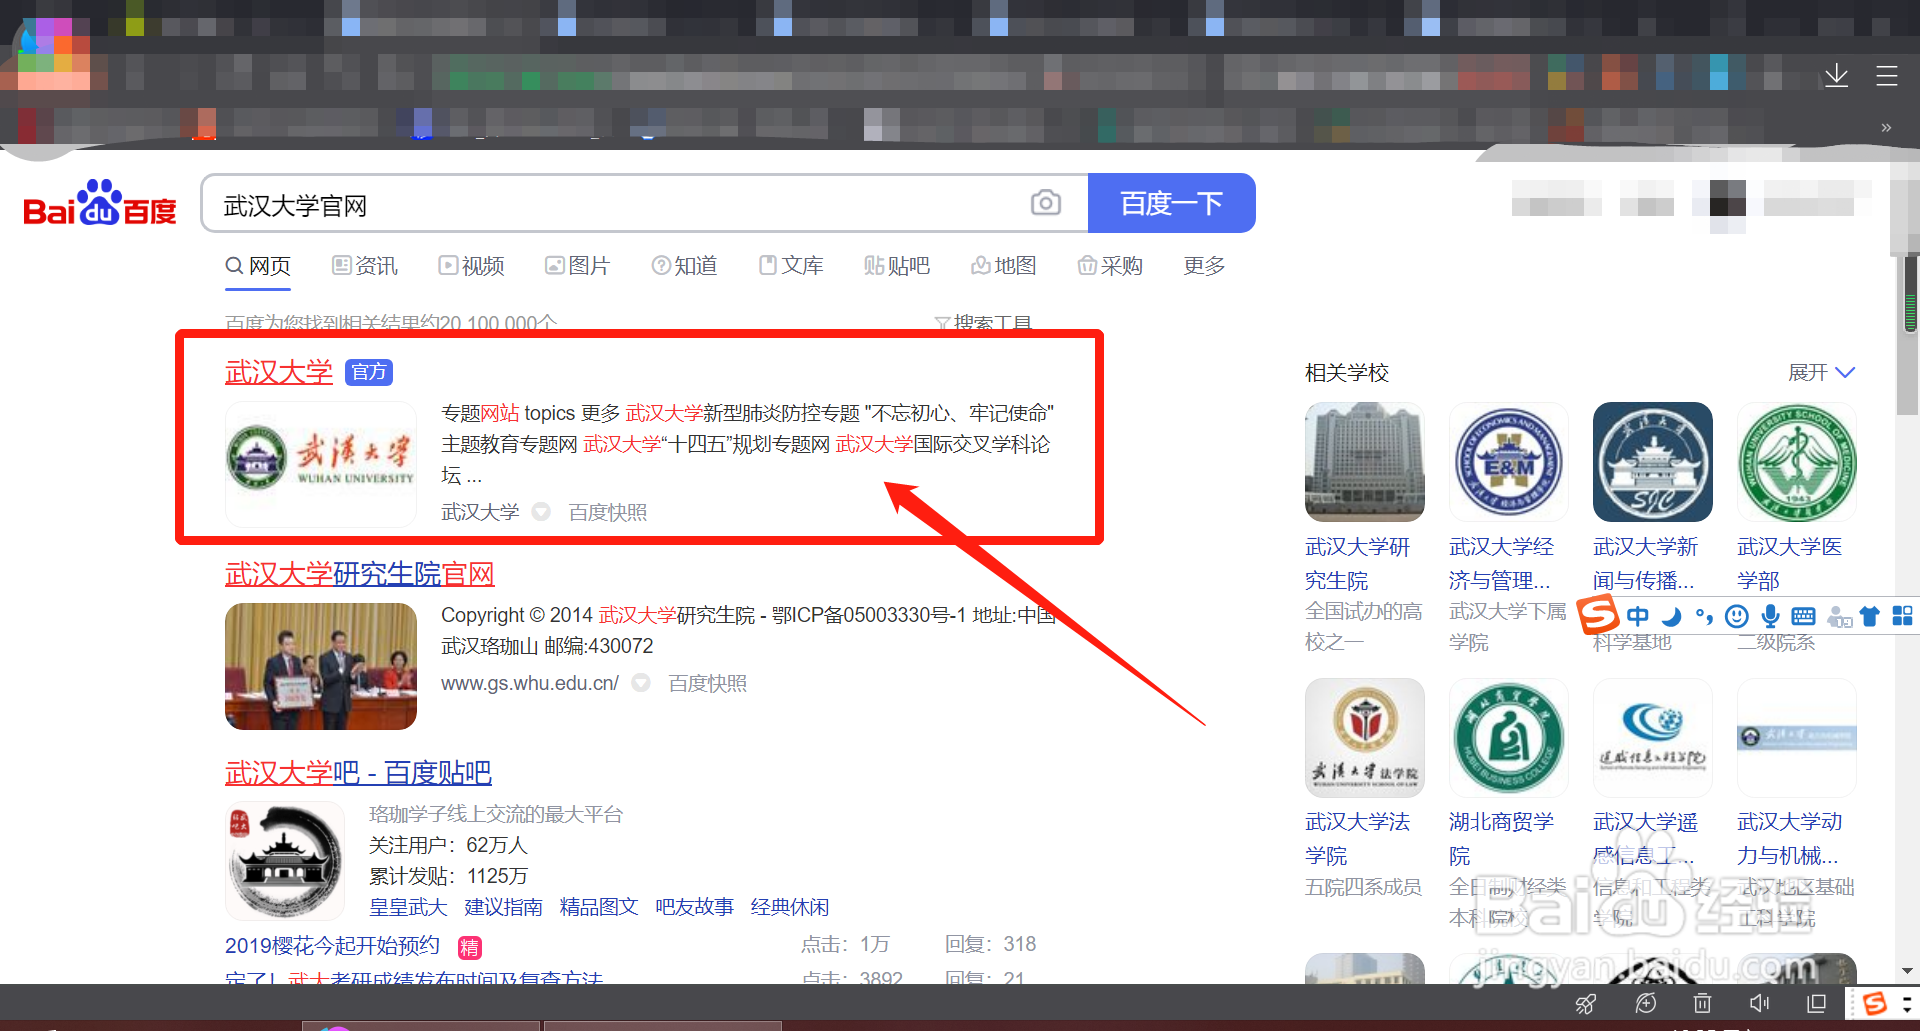The width and height of the screenshot is (1920, 1031).
Task: Open the Sogou skin shirt icon
Action: (1869, 616)
